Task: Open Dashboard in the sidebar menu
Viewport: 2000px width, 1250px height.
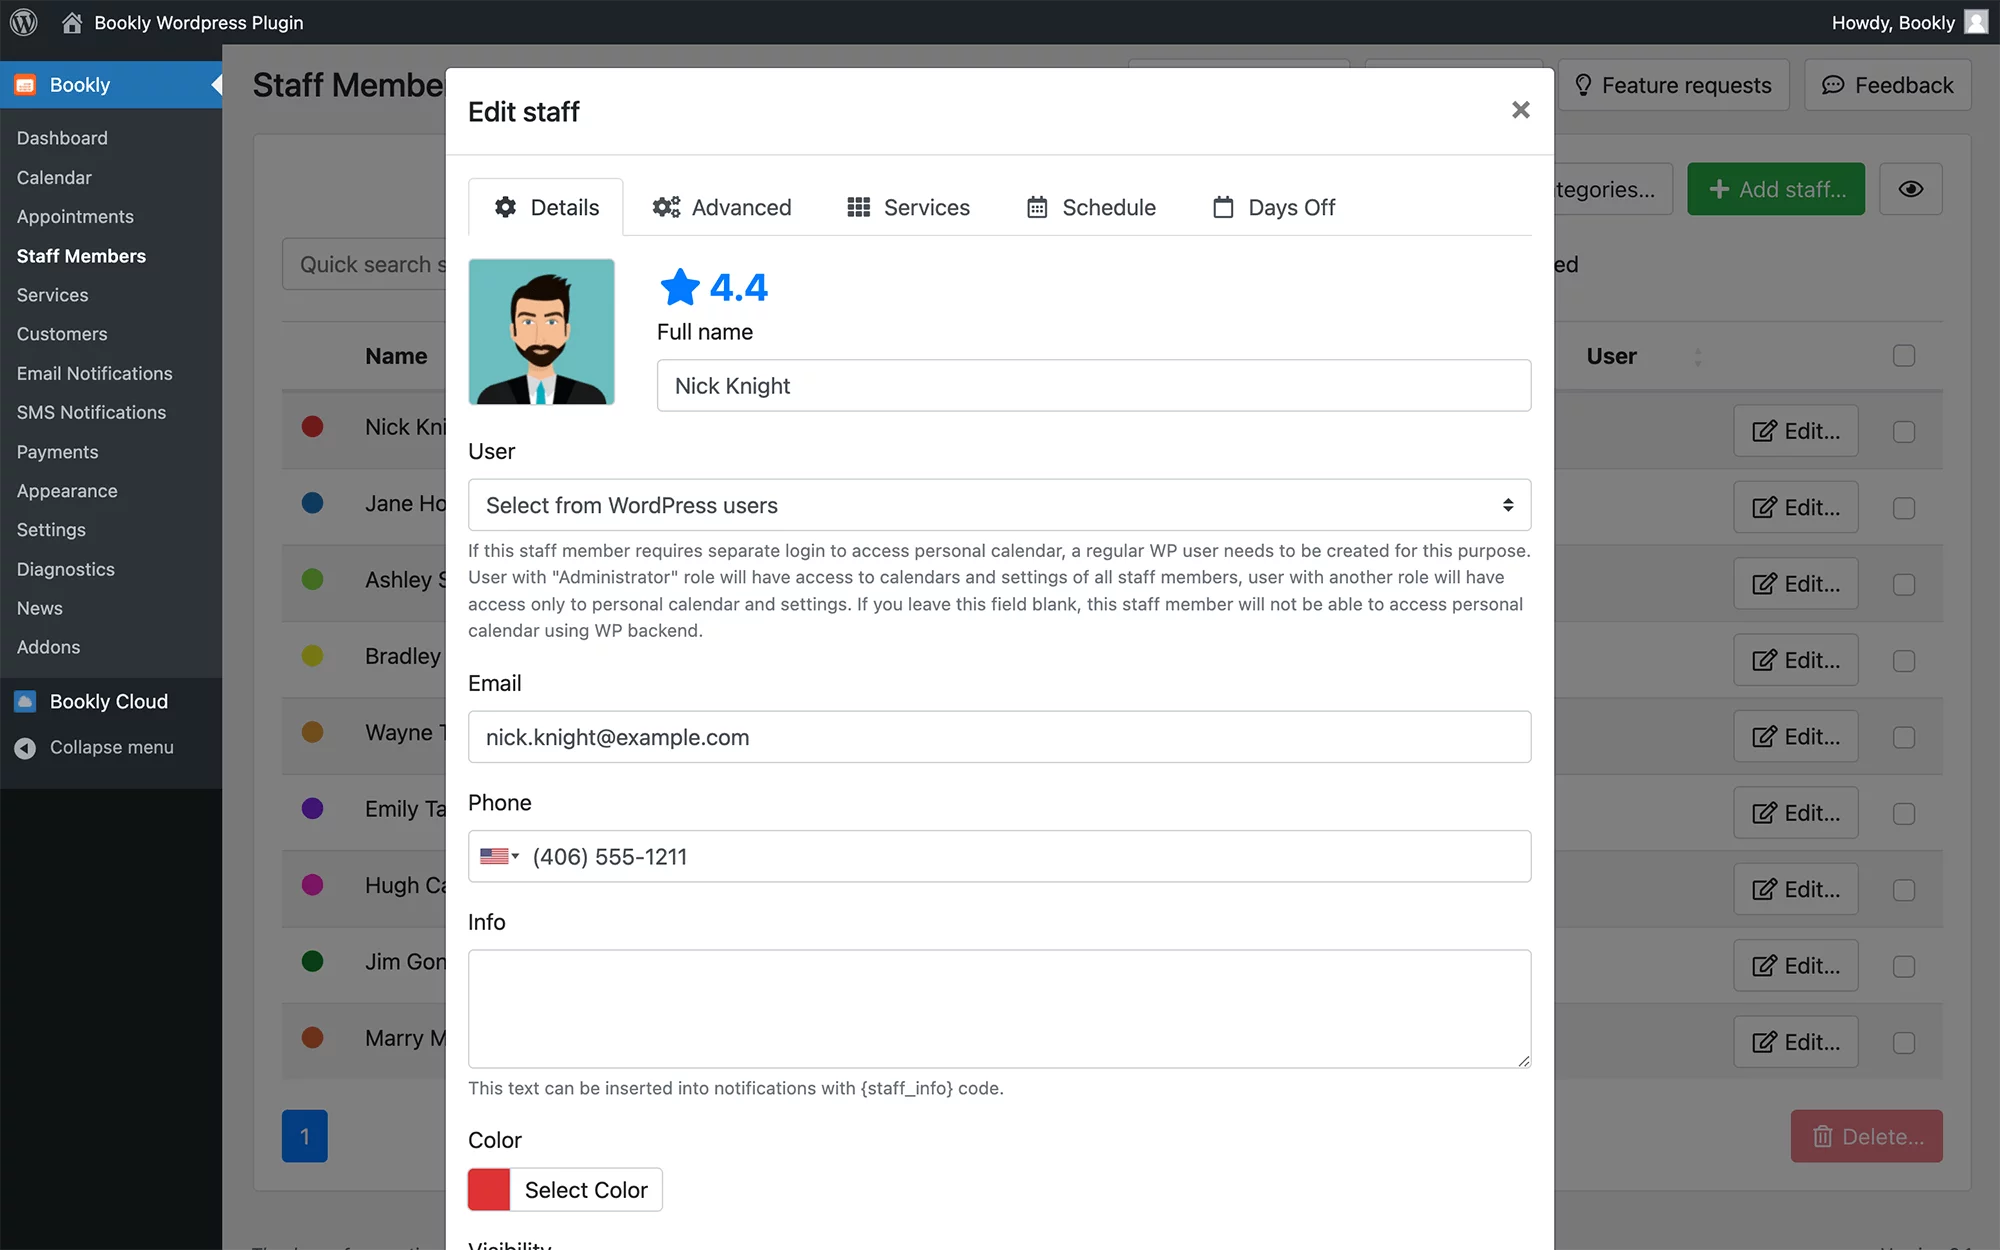Action: coord(62,138)
